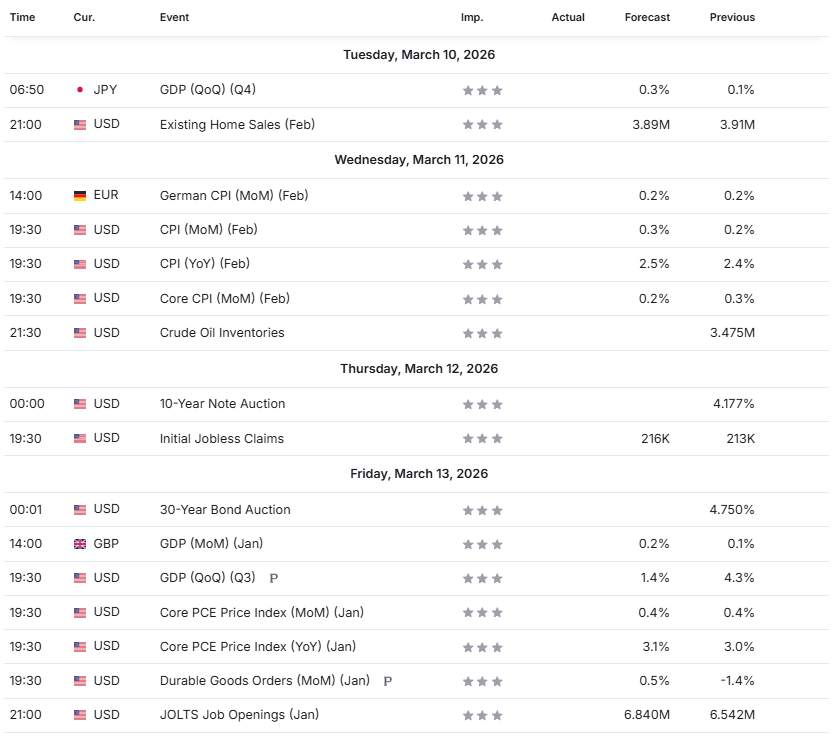This screenshot has width=833, height=736.
Task: Open the 30-Year Bond Auction event
Action: (225, 510)
